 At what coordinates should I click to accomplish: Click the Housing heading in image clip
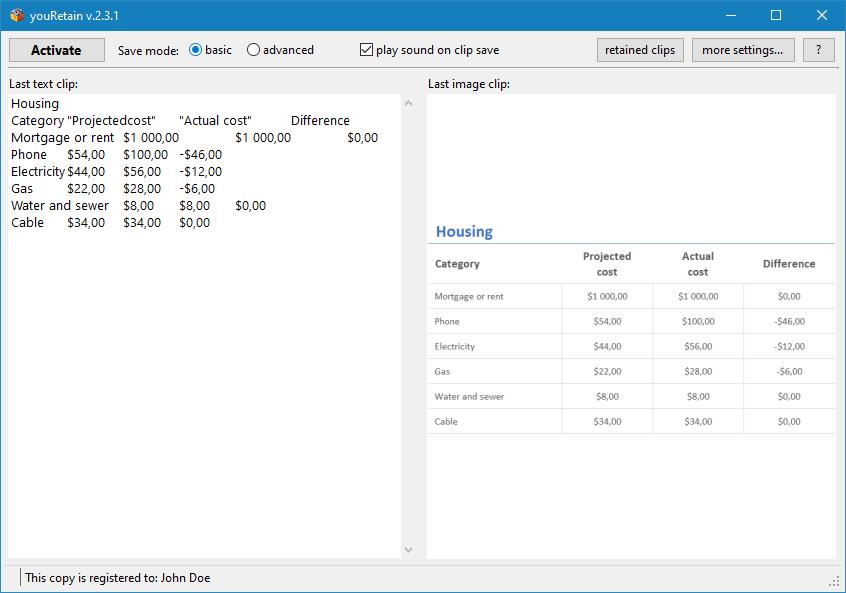click(x=464, y=231)
